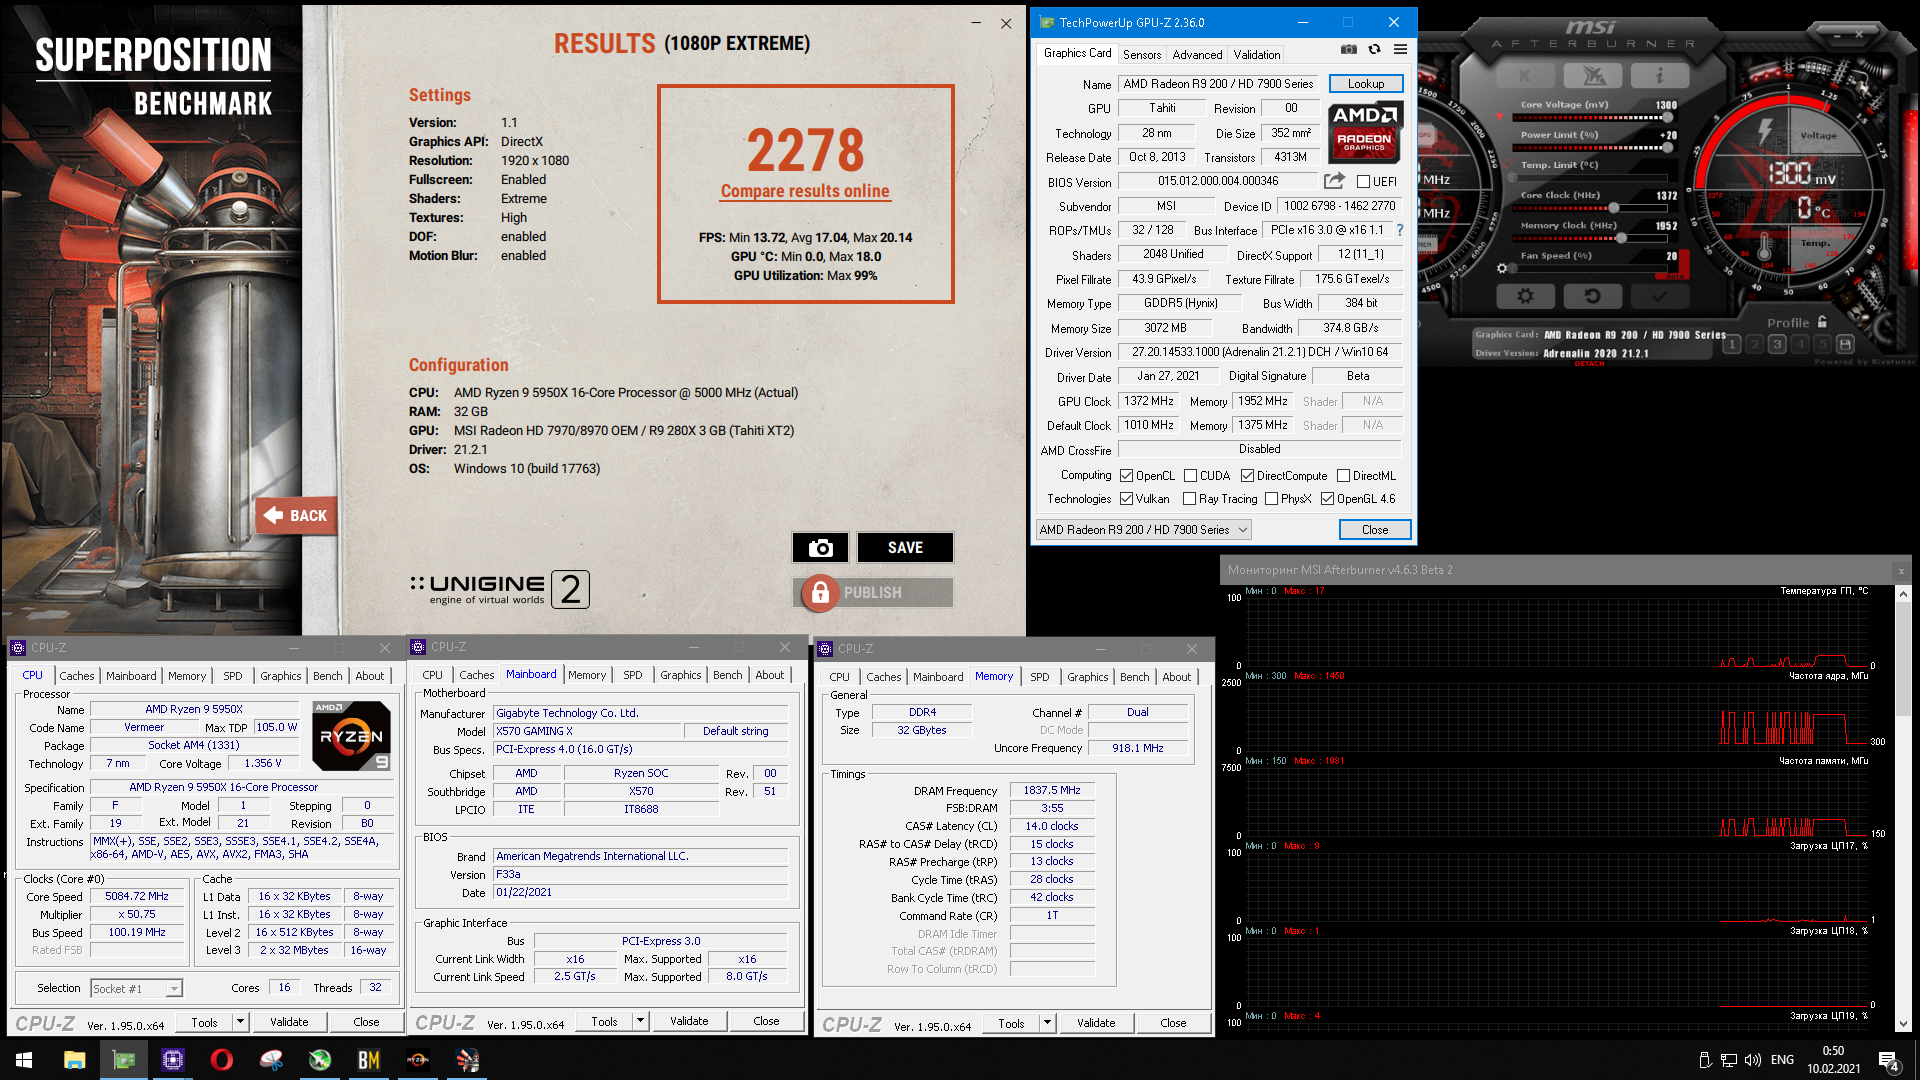Click the GPU-Z refresh icon
This screenshot has height=1080, width=1920.
pos(1375,49)
